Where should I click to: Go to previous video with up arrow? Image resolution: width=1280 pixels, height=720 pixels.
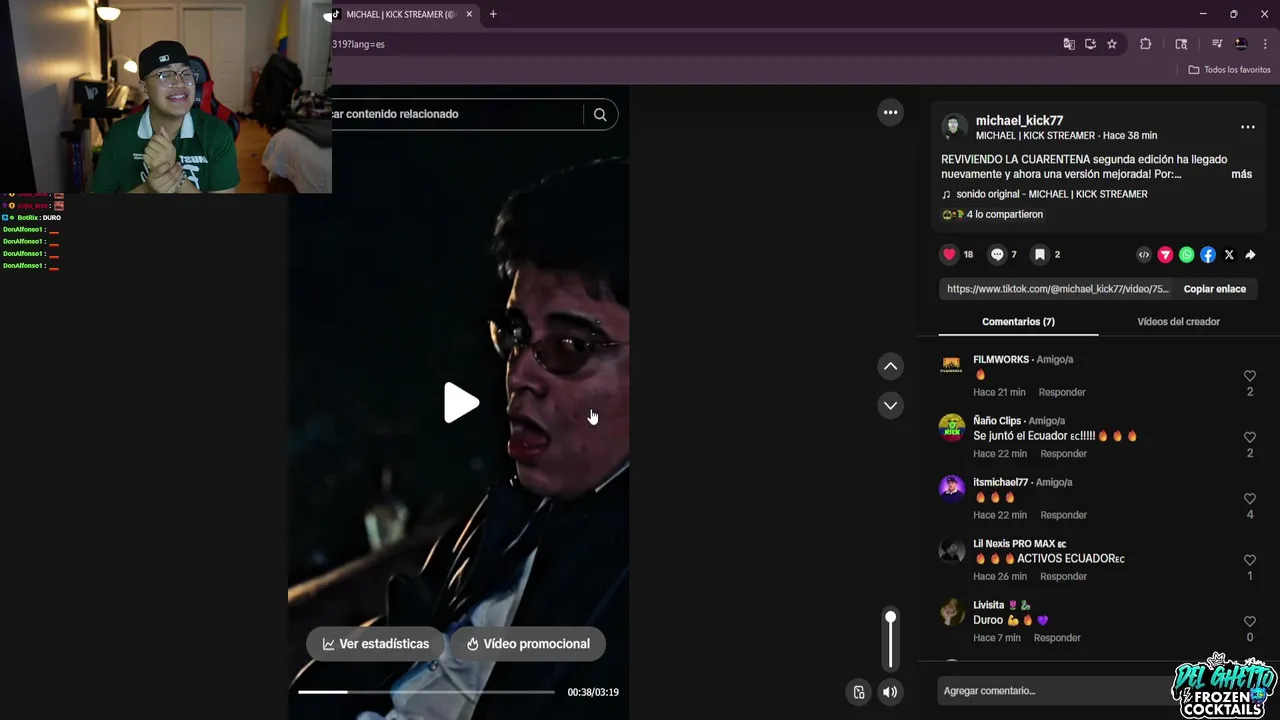pyautogui.click(x=890, y=367)
